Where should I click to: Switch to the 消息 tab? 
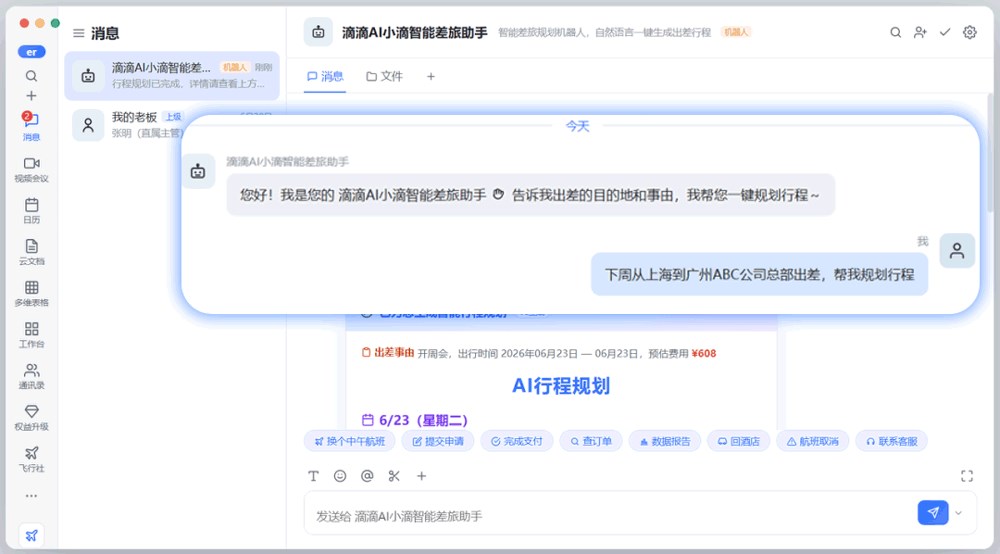click(325, 77)
